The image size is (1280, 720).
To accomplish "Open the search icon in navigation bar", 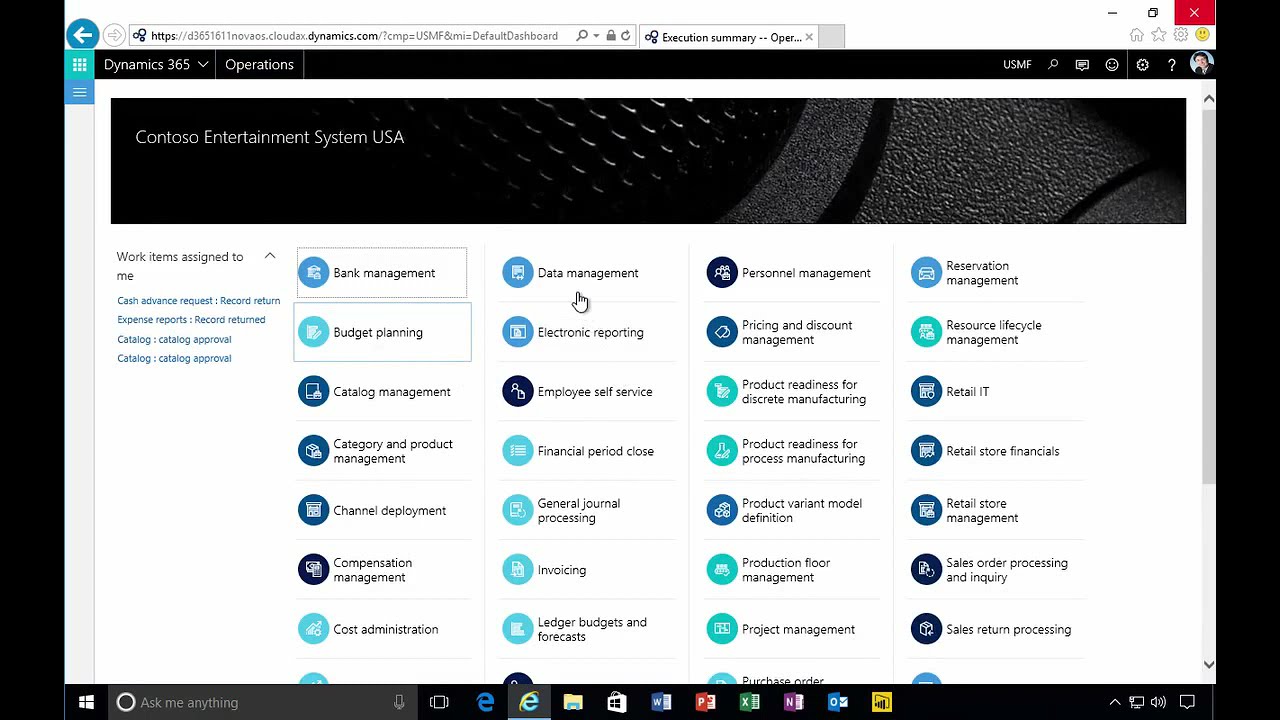I will point(1053,64).
